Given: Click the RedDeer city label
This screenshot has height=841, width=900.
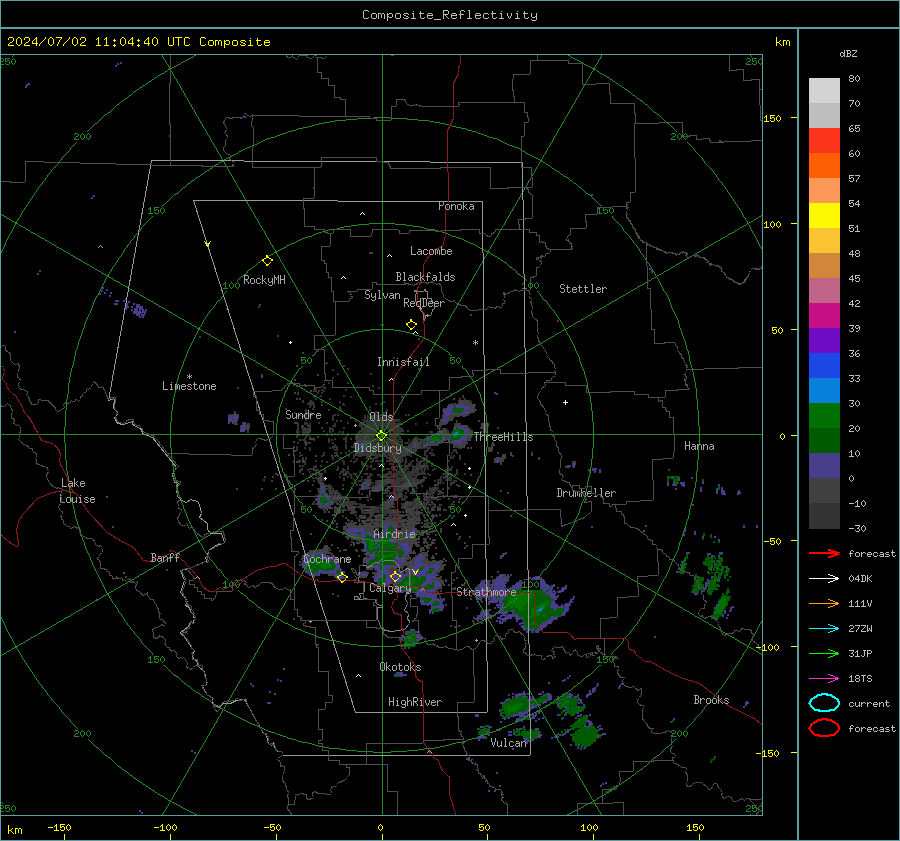Looking at the screenshot, I should [424, 303].
